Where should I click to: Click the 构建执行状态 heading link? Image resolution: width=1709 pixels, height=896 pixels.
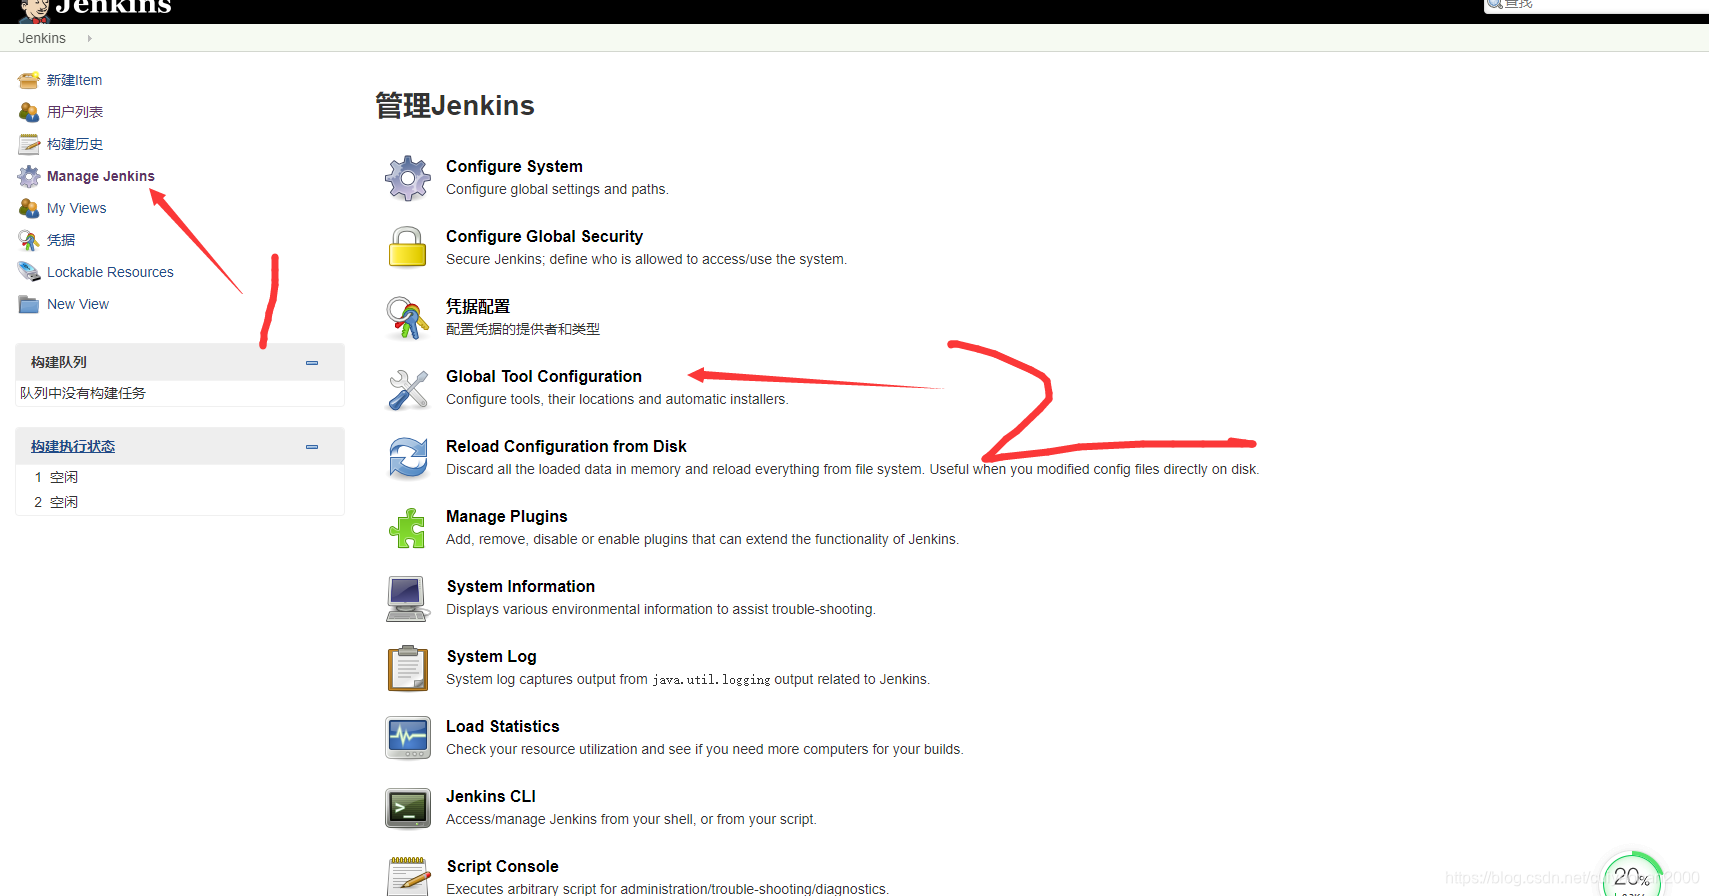pos(73,446)
